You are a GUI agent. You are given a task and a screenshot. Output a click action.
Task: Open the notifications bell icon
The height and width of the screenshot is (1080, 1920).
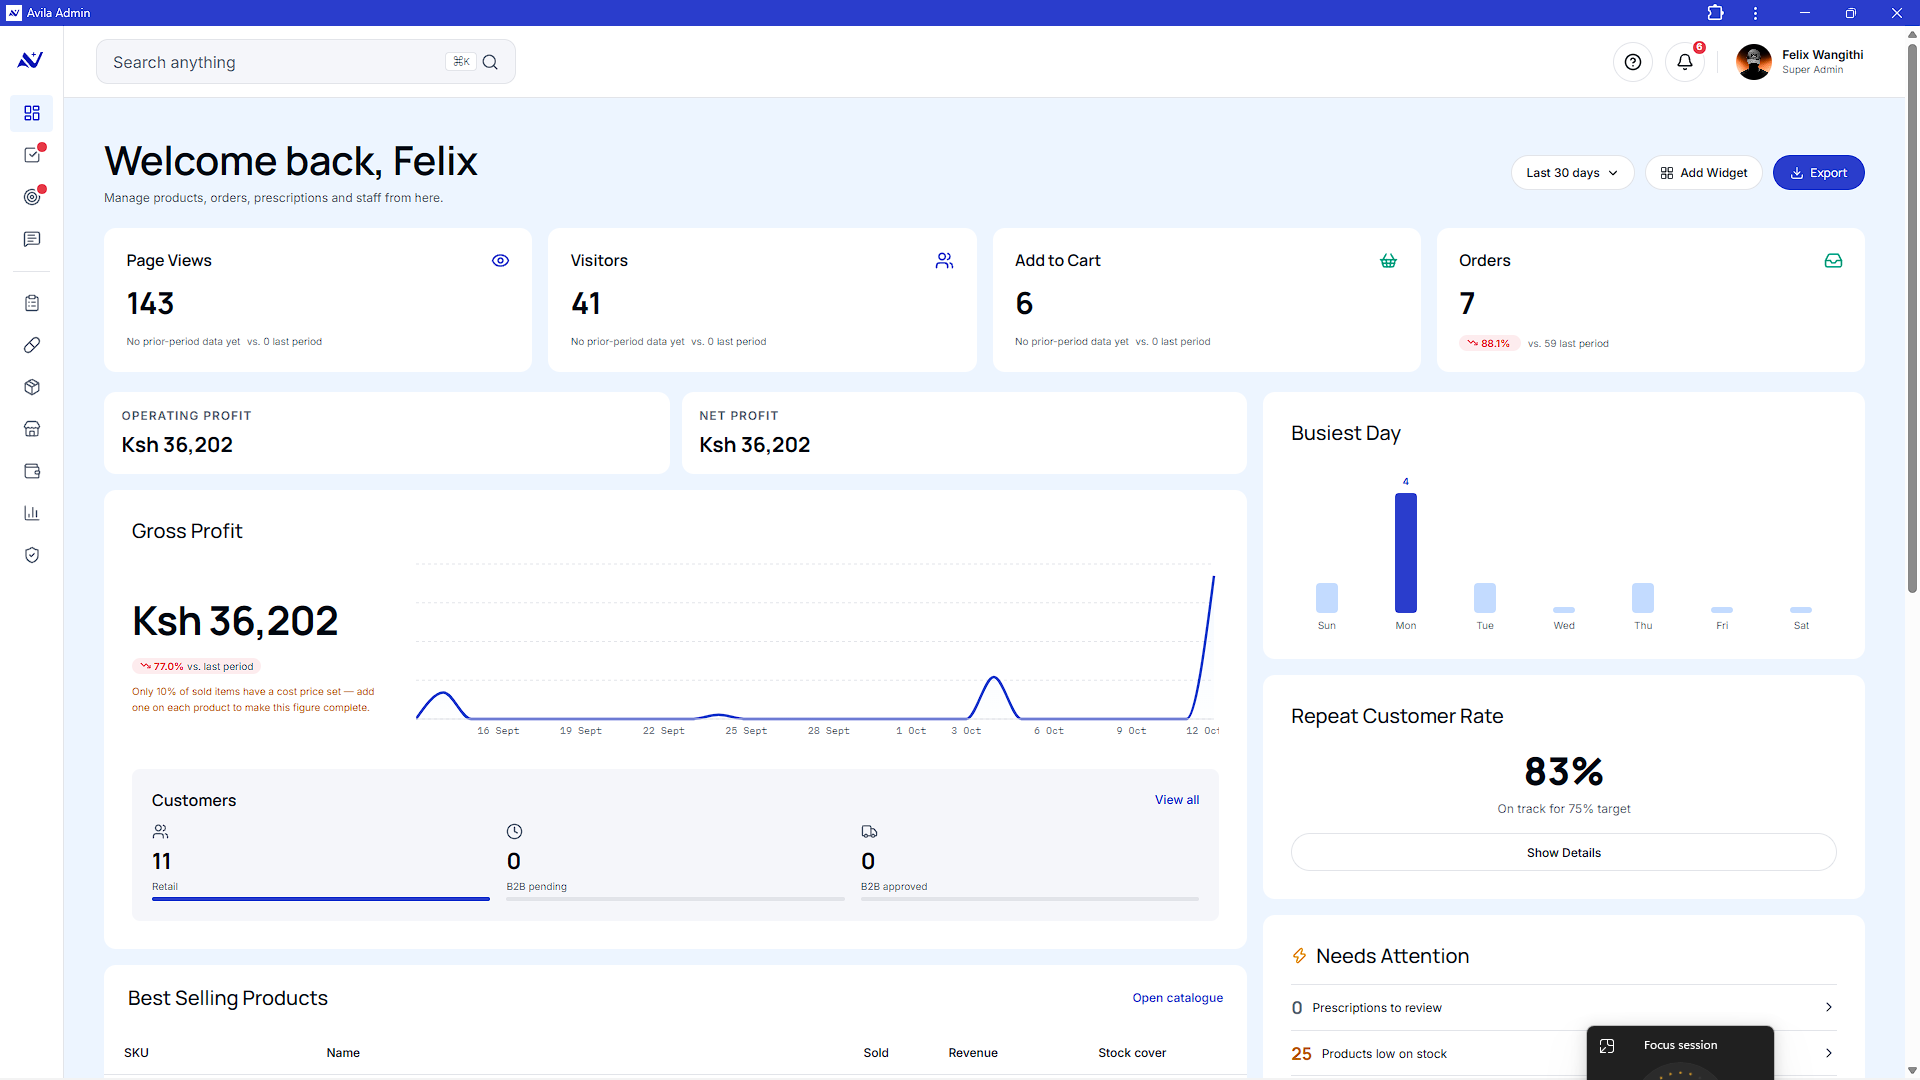tap(1685, 62)
